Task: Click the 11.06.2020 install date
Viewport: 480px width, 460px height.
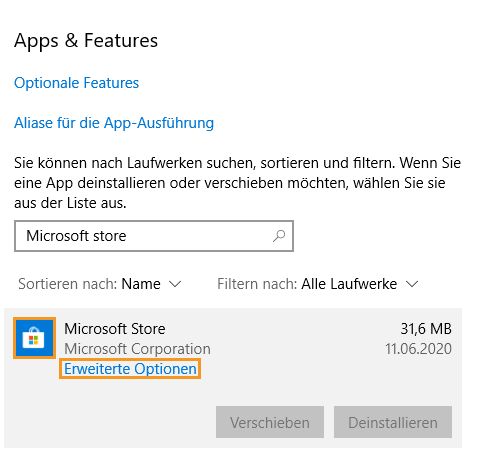Action: [418, 349]
